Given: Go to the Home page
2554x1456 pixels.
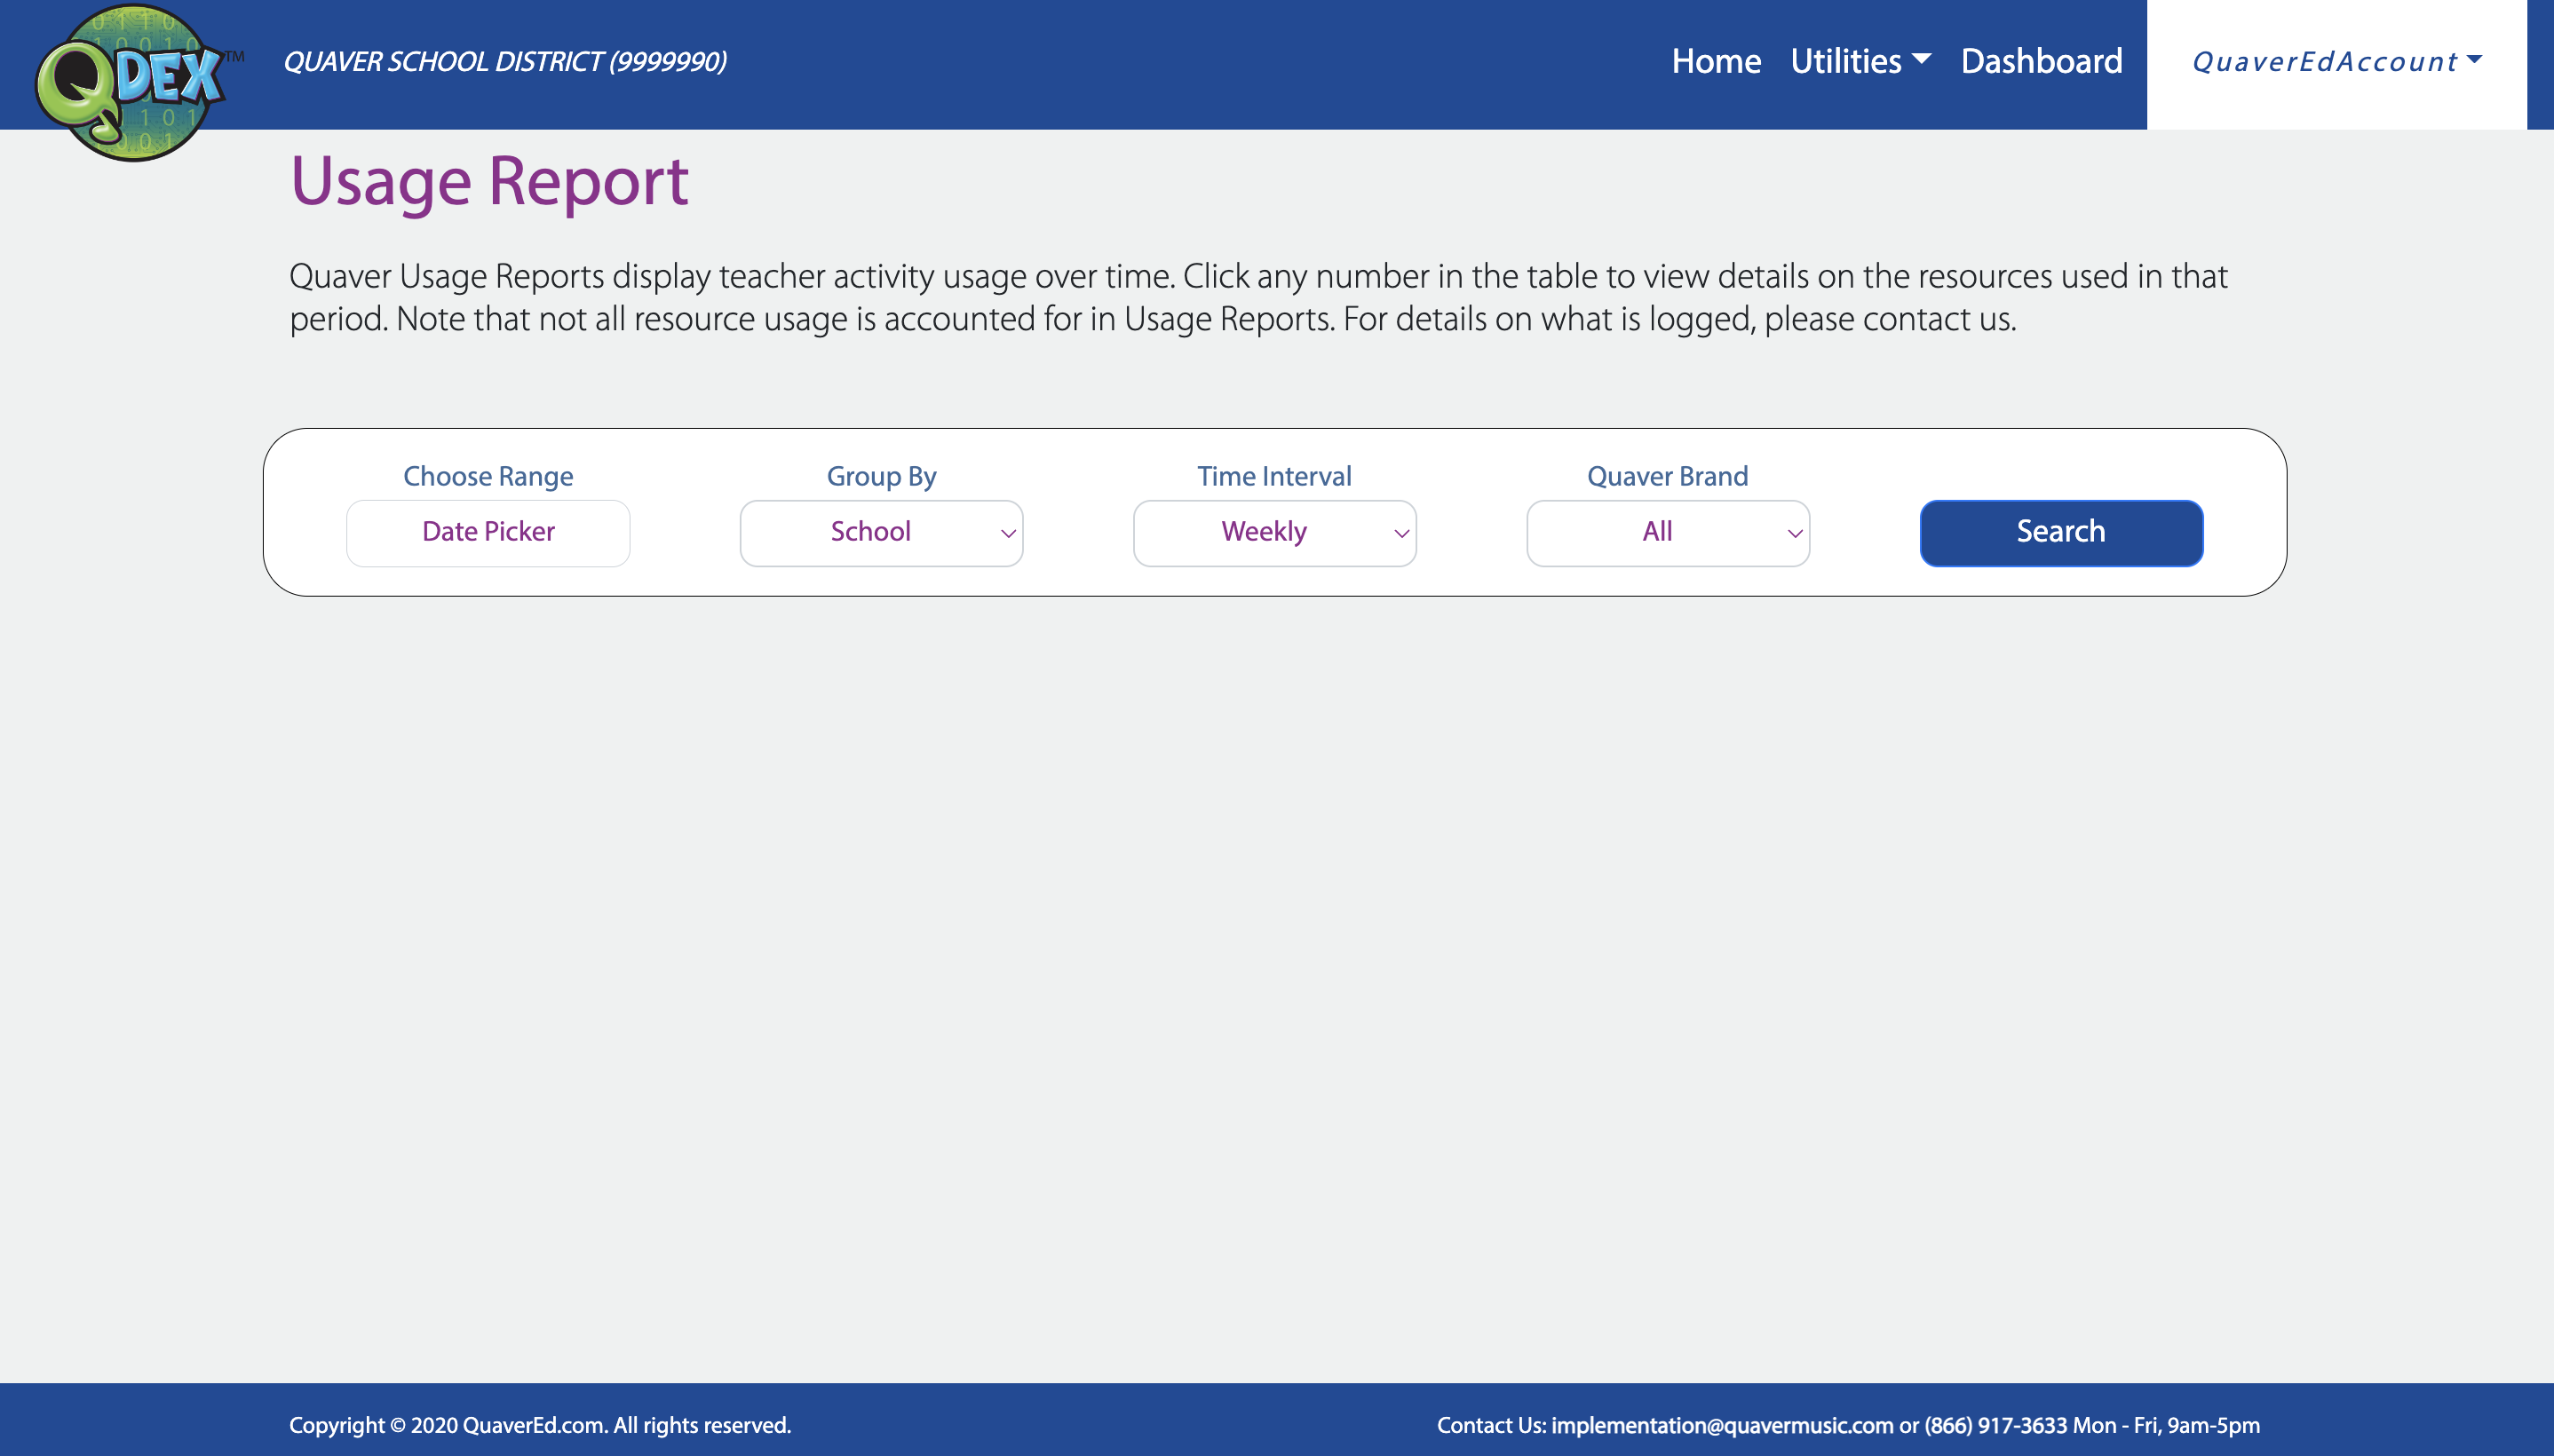Looking at the screenshot, I should [x=1716, y=62].
